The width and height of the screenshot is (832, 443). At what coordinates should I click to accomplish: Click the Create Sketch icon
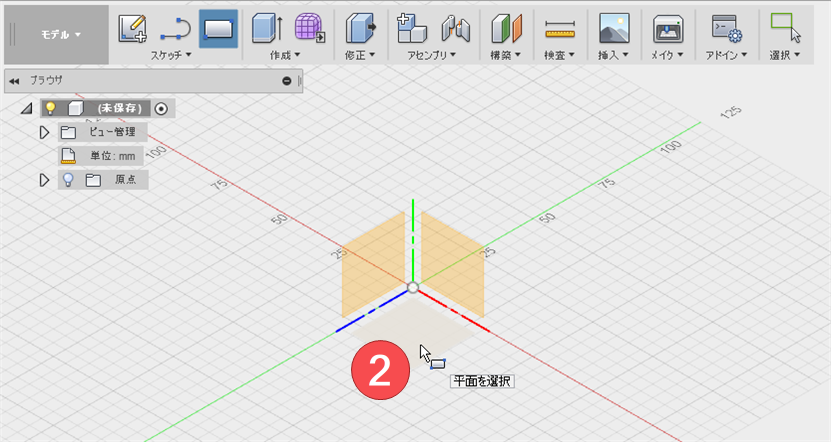click(x=132, y=29)
